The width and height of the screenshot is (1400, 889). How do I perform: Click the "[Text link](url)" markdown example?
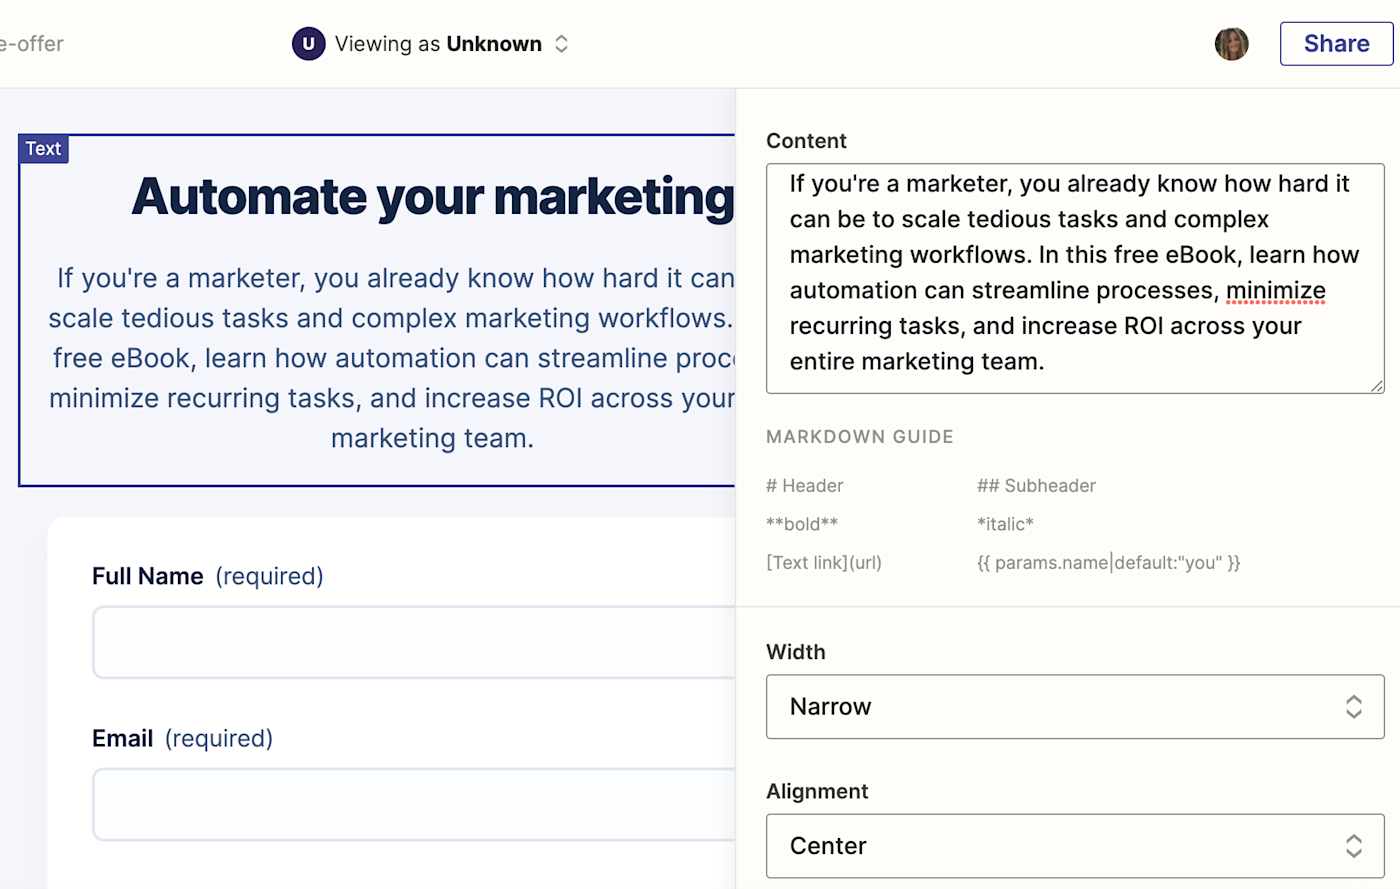tap(824, 563)
